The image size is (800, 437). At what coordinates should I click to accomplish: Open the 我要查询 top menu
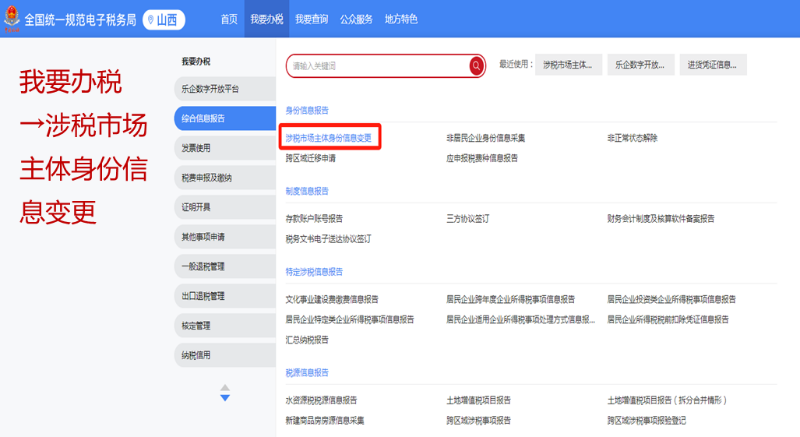tap(310, 19)
